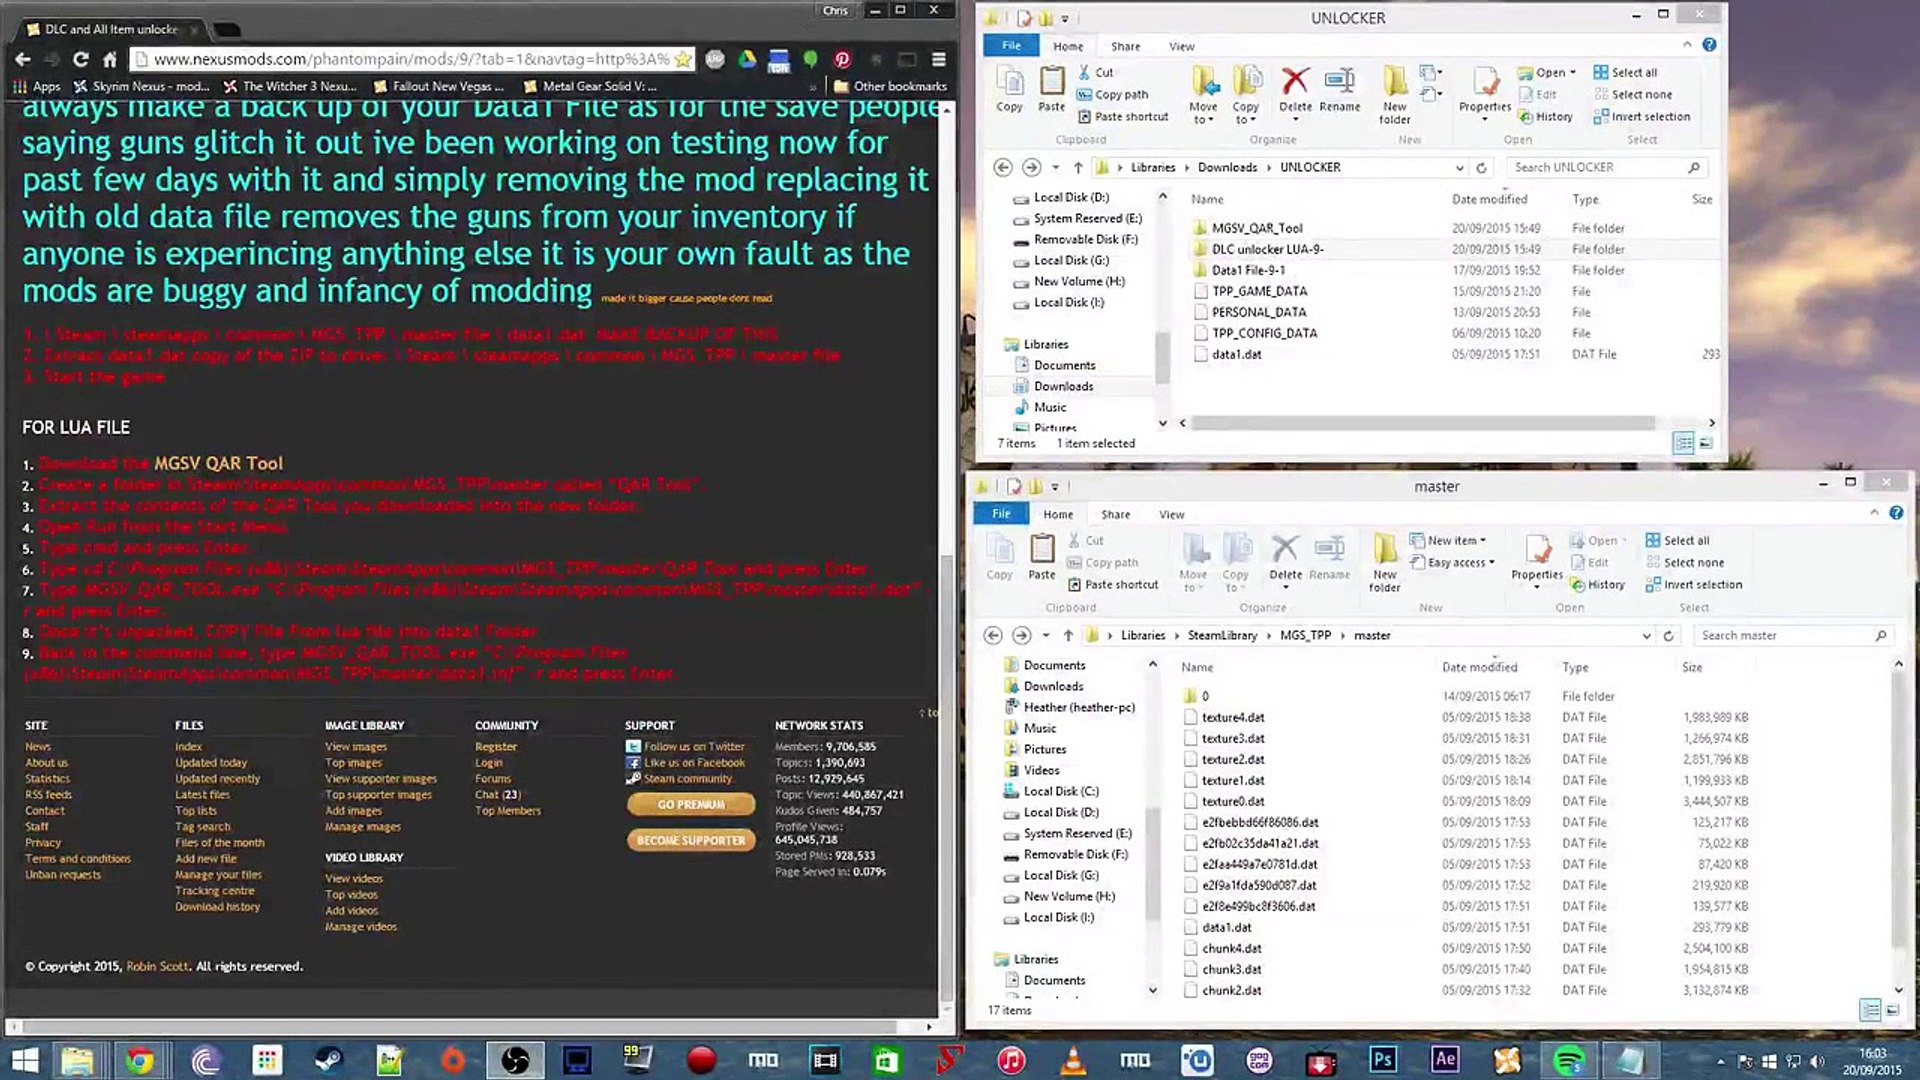Click Select all in master window ribbon
1920x1080 pixels.
pyautogui.click(x=1685, y=541)
